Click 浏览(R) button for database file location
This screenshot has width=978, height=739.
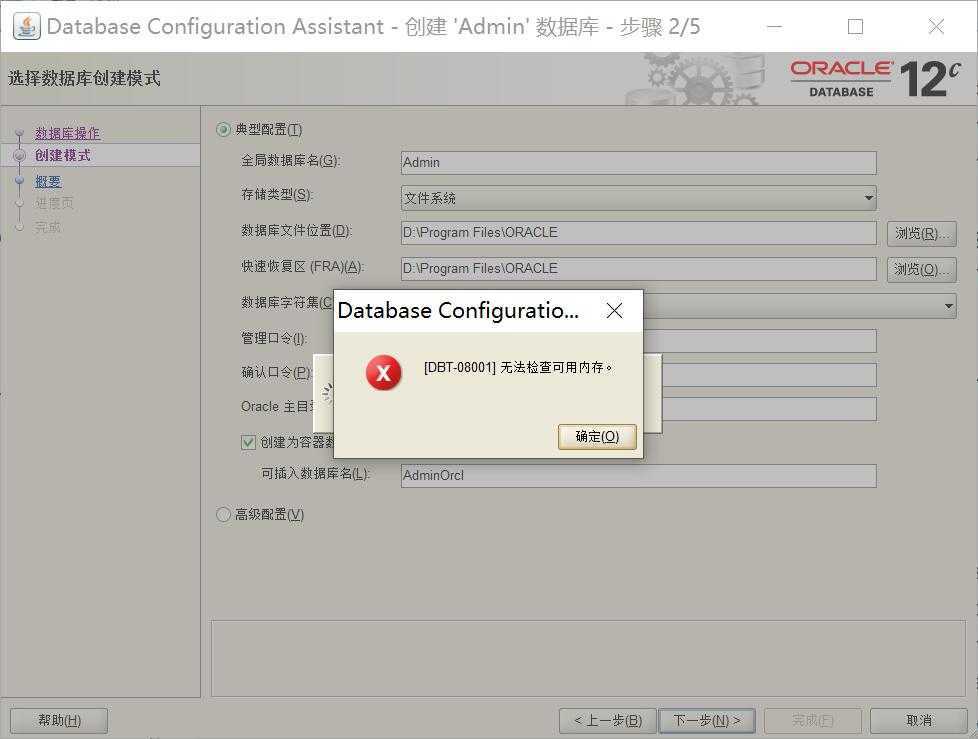921,233
